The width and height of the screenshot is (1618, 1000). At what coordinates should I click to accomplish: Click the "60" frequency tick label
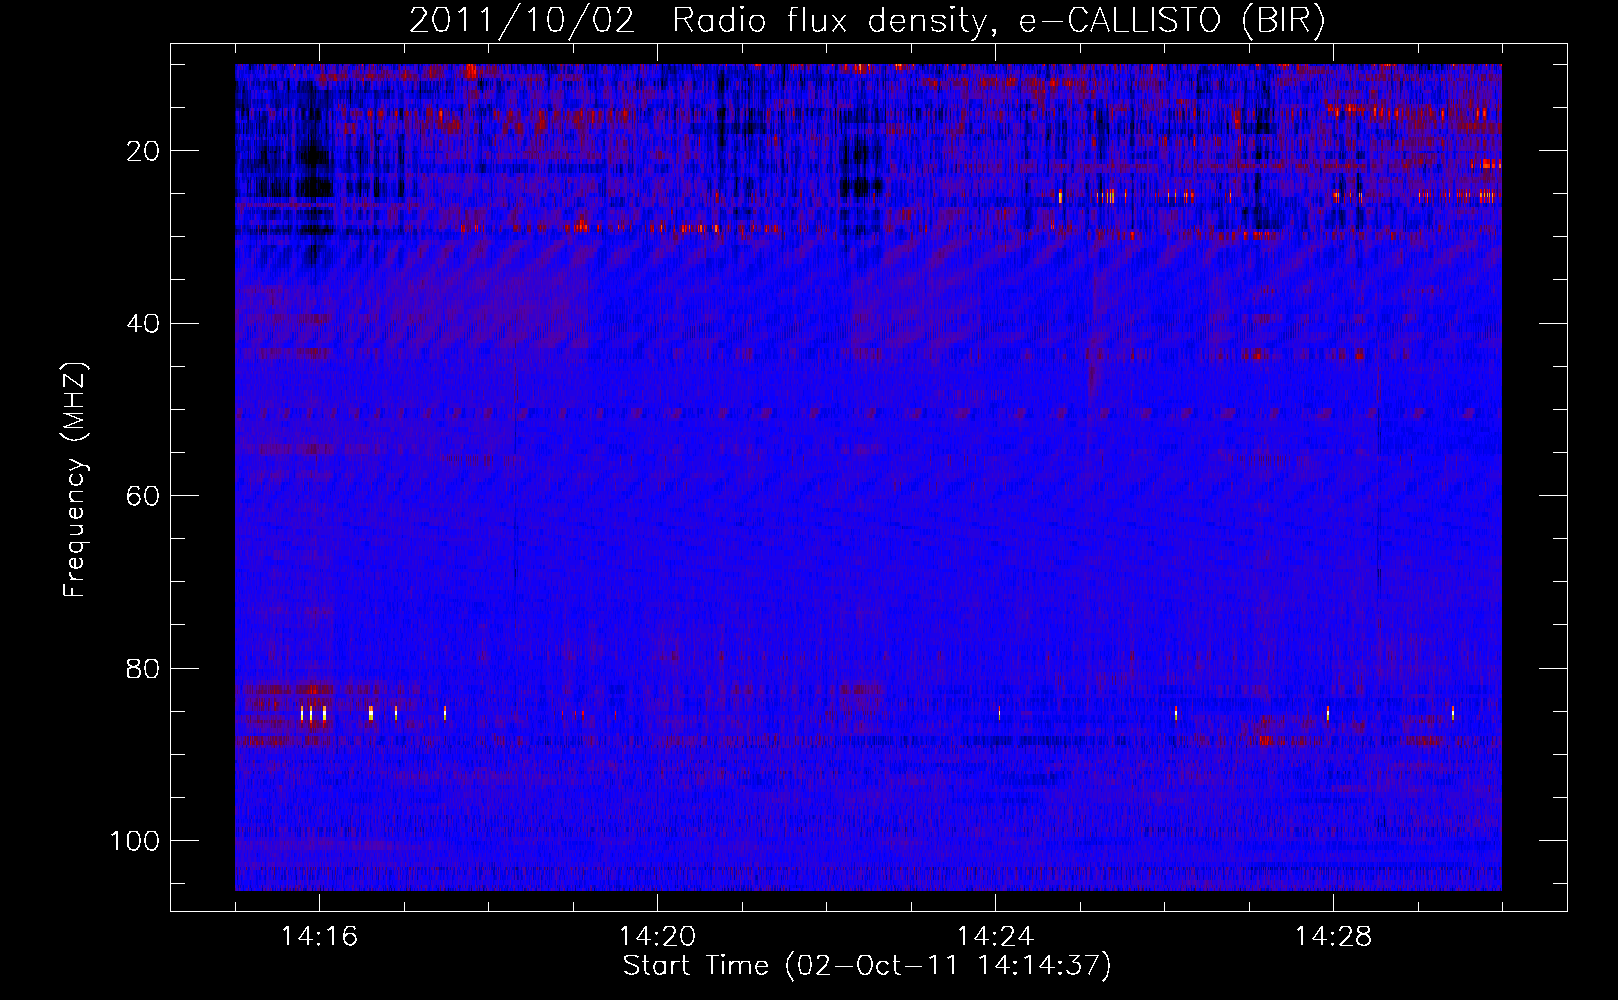click(143, 496)
